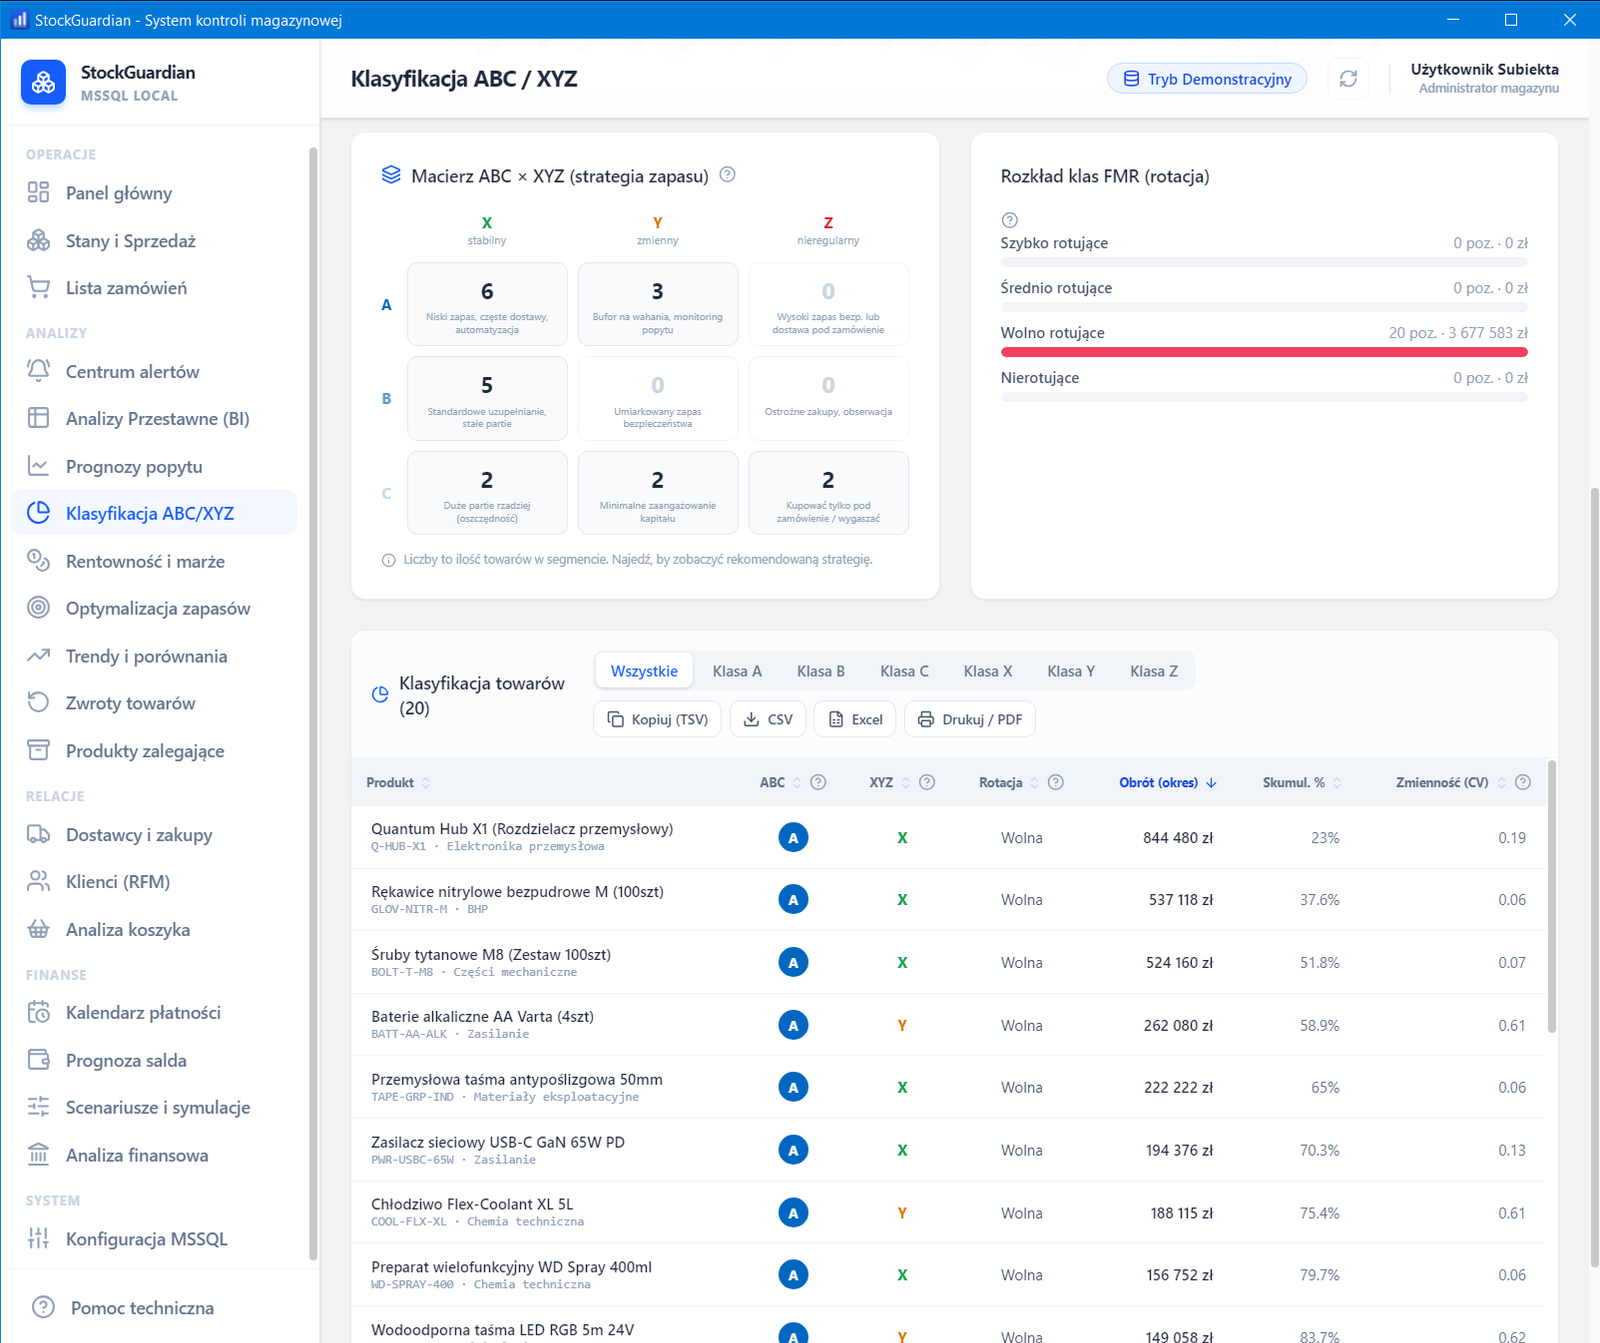The width and height of the screenshot is (1600, 1343).
Task: Click Drukuj / PDF button
Action: click(970, 719)
